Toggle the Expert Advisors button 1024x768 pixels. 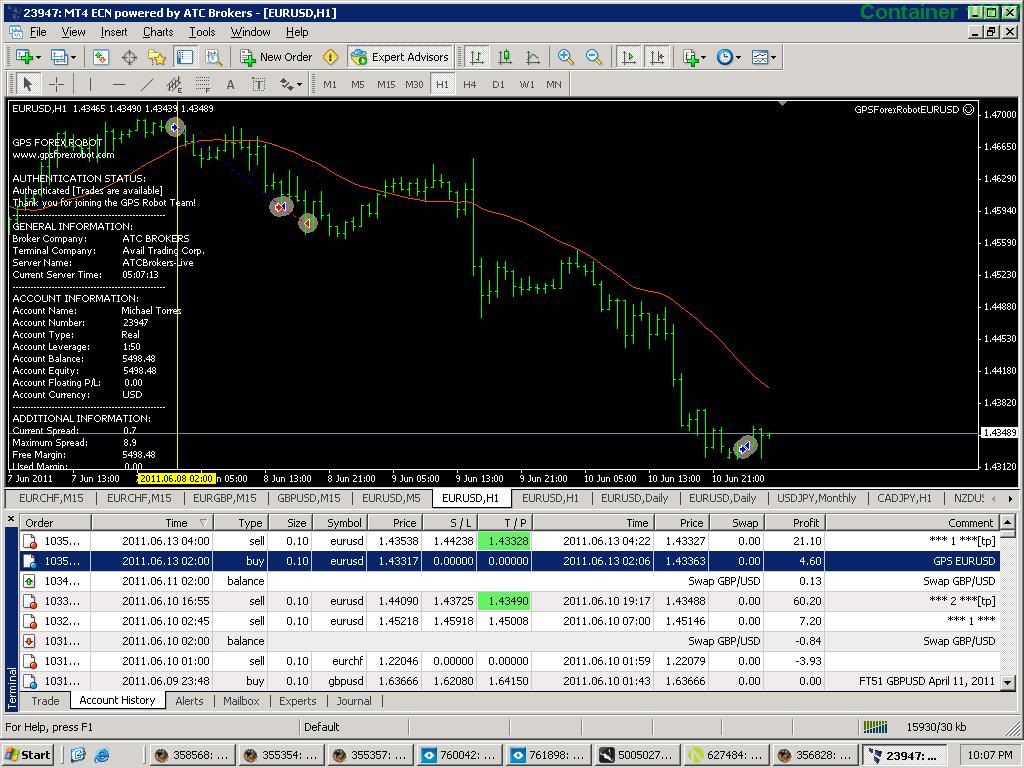(400, 57)
